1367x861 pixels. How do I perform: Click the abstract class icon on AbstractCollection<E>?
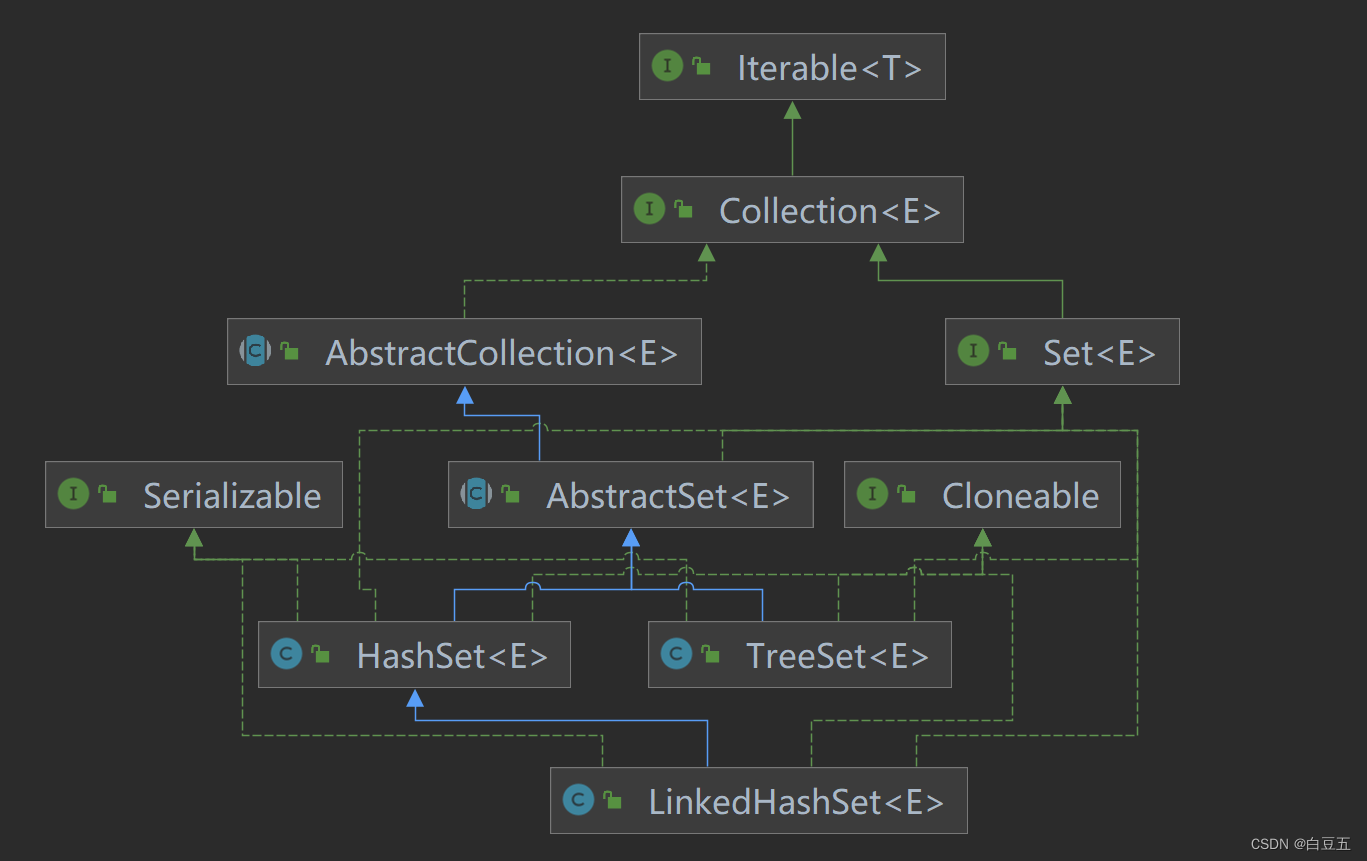tap(256, 350)
